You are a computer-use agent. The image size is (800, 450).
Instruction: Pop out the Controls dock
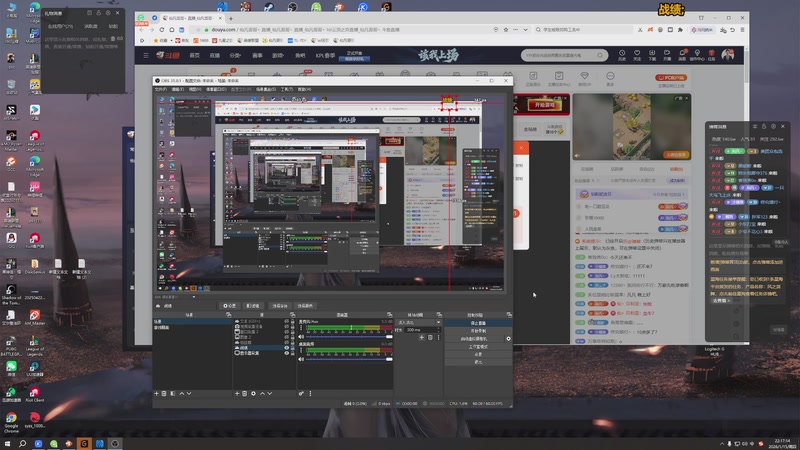(509, 315)
